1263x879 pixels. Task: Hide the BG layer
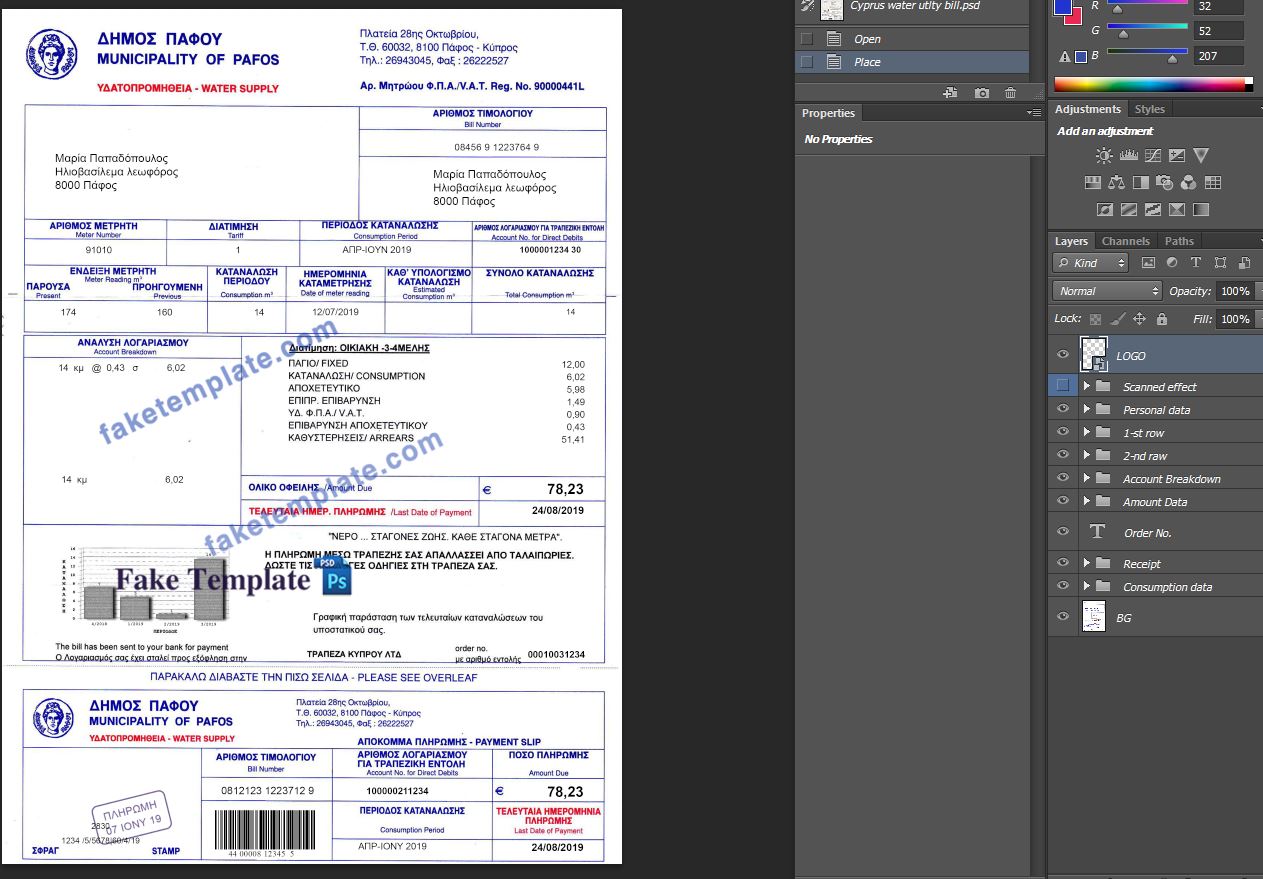point(1063,617)
